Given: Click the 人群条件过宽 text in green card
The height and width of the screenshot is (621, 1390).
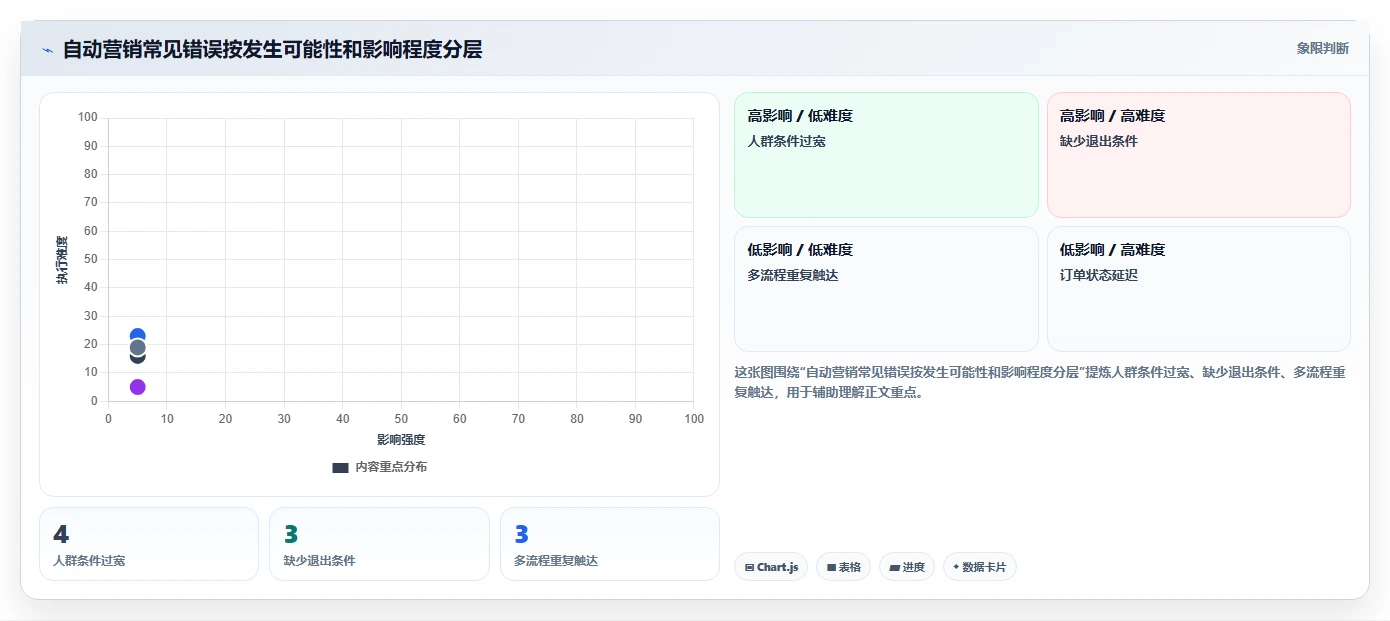Looking at the screenshot, I should [x=786, y=141].
